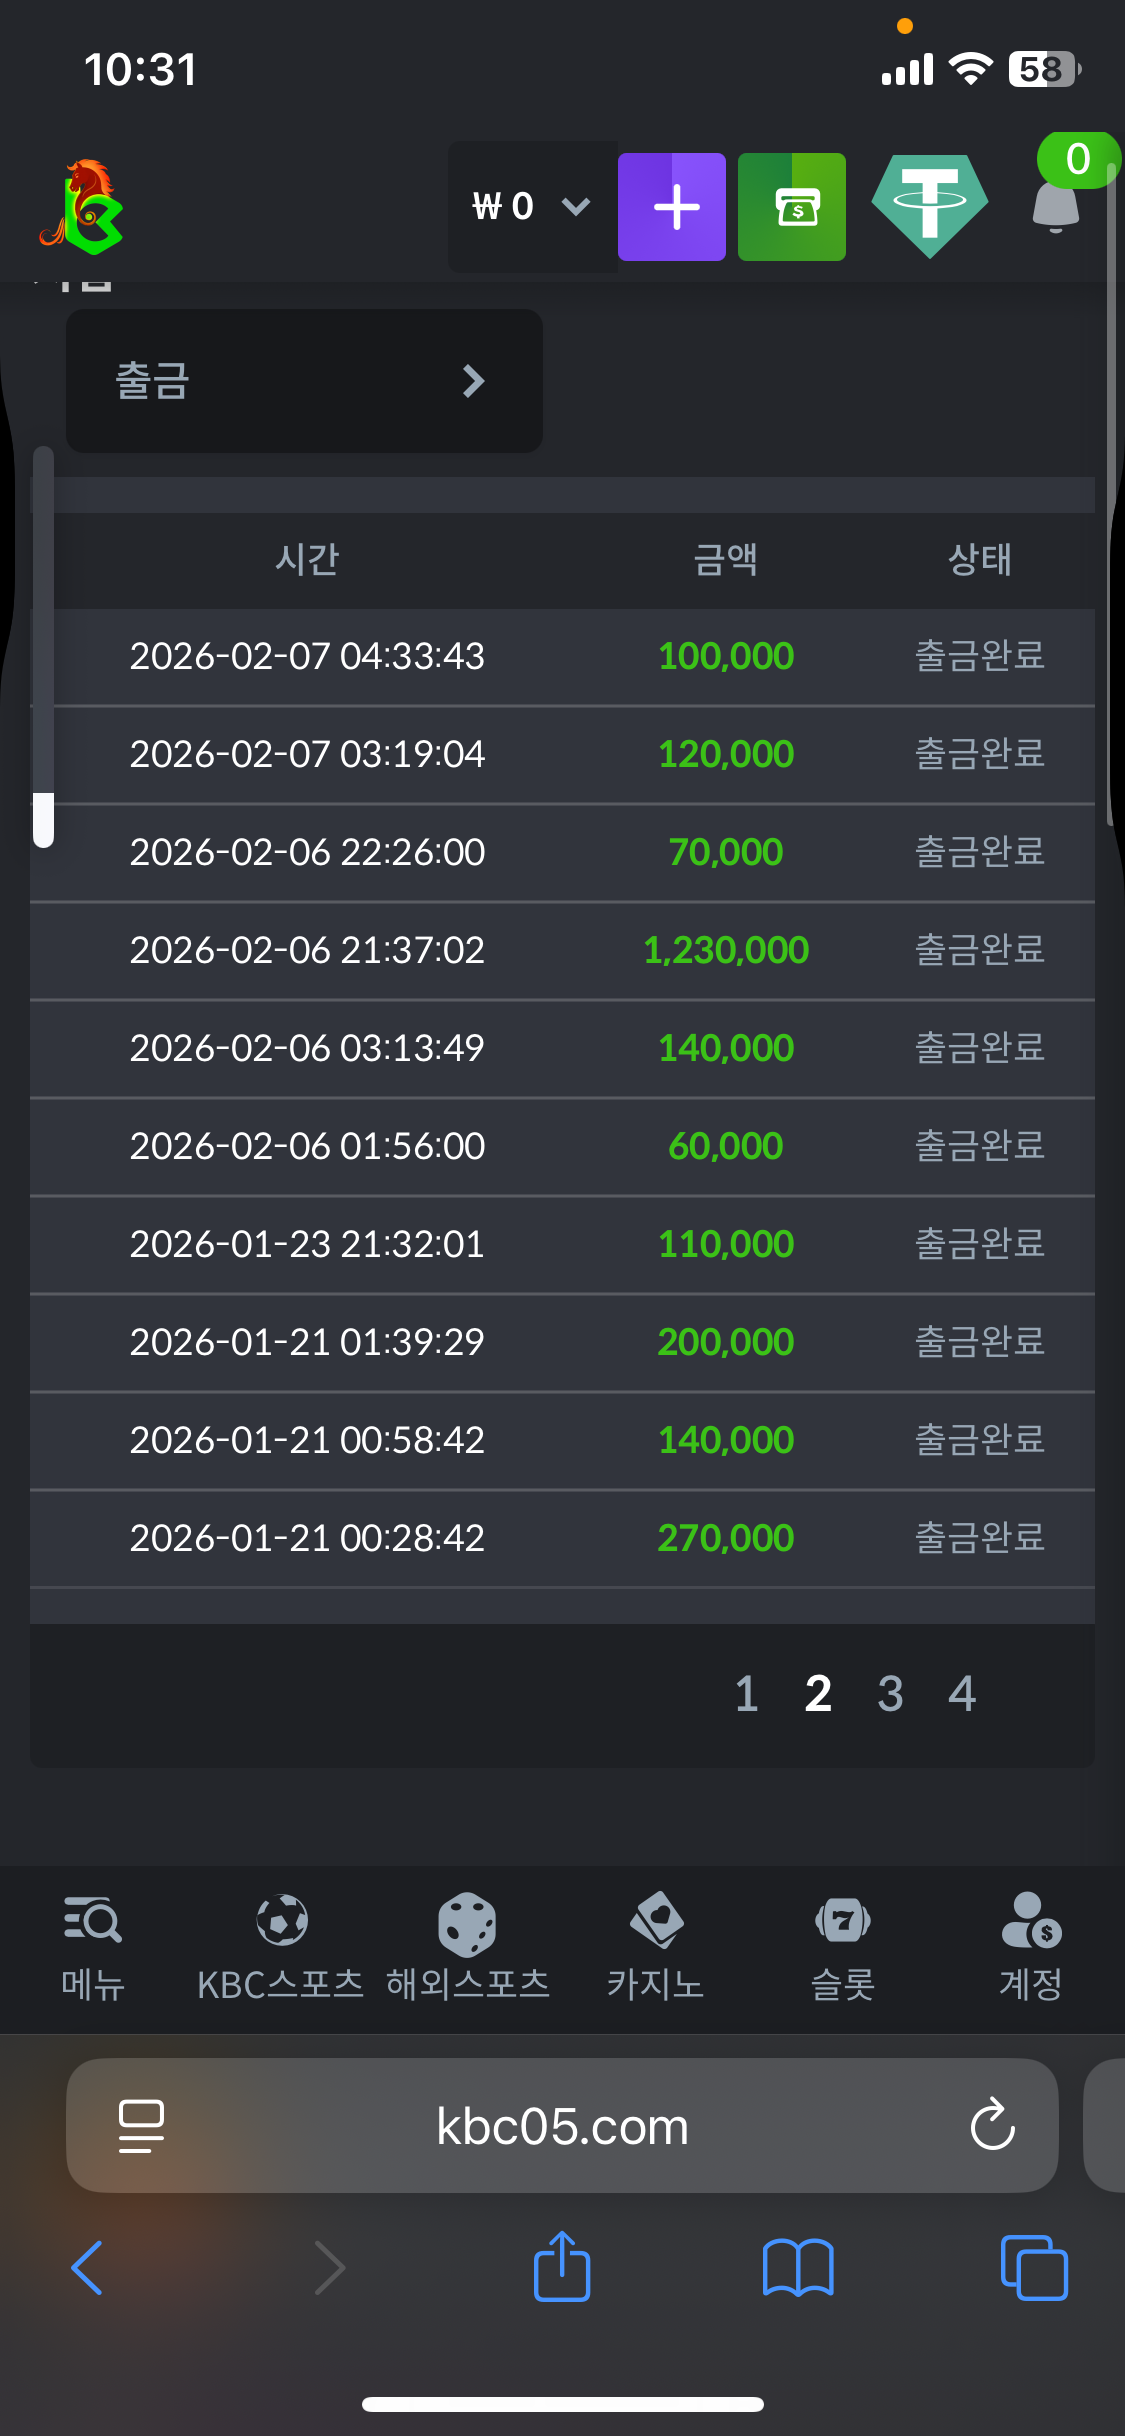Tap the purple plus deposit button
This screenshot has height=2436, width=1125.
[x=671, y=207]
